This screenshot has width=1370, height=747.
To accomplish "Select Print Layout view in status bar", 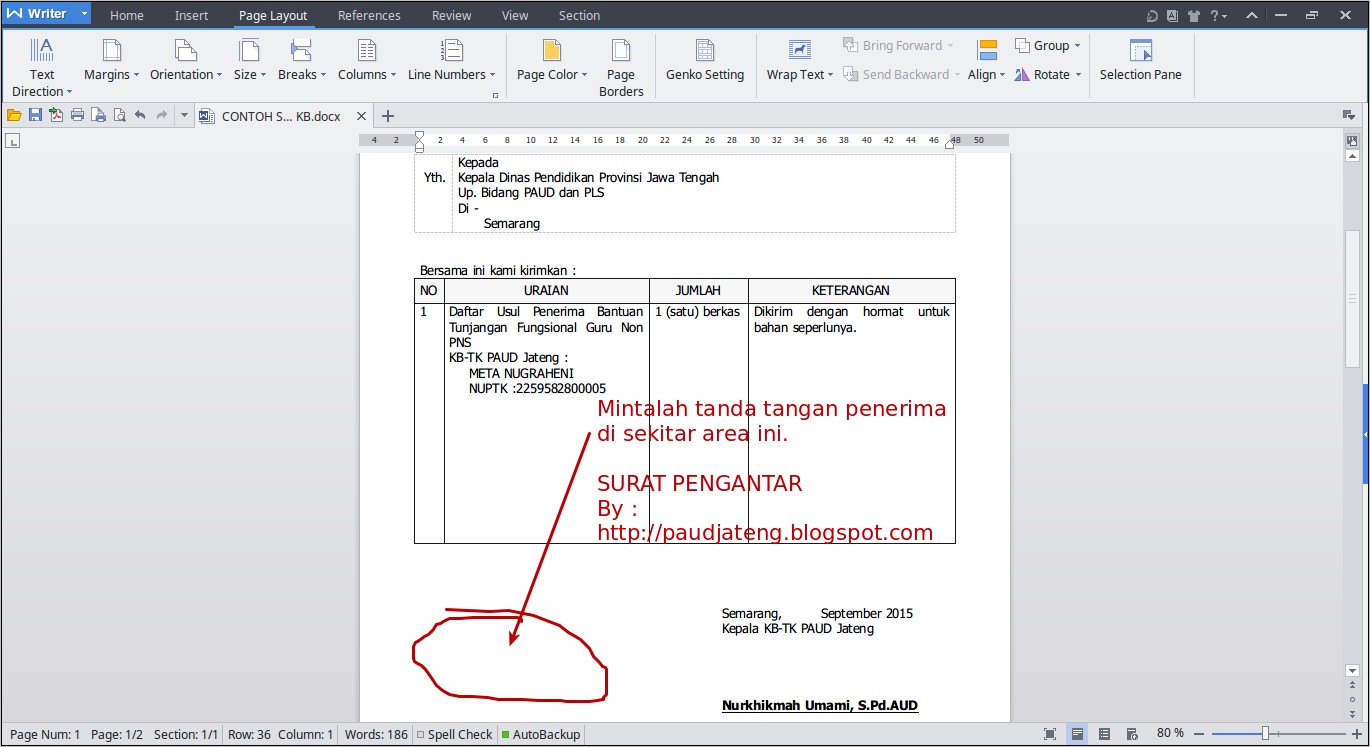I will (x=1077, y=734).
